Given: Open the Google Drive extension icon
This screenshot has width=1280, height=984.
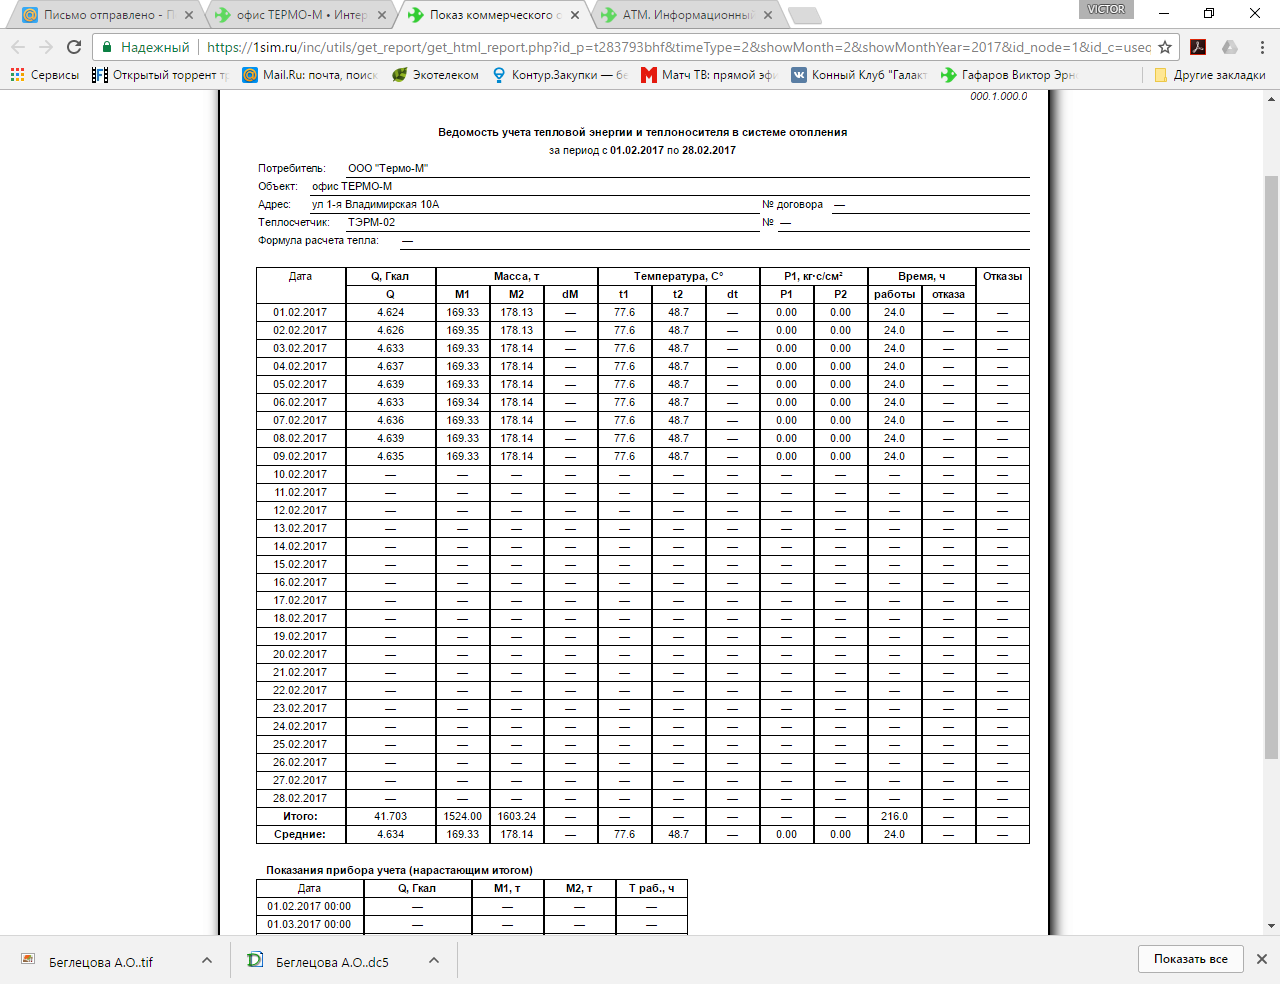Looking at the screenshot, I should pyautogui.click(x=1230, y=47).
